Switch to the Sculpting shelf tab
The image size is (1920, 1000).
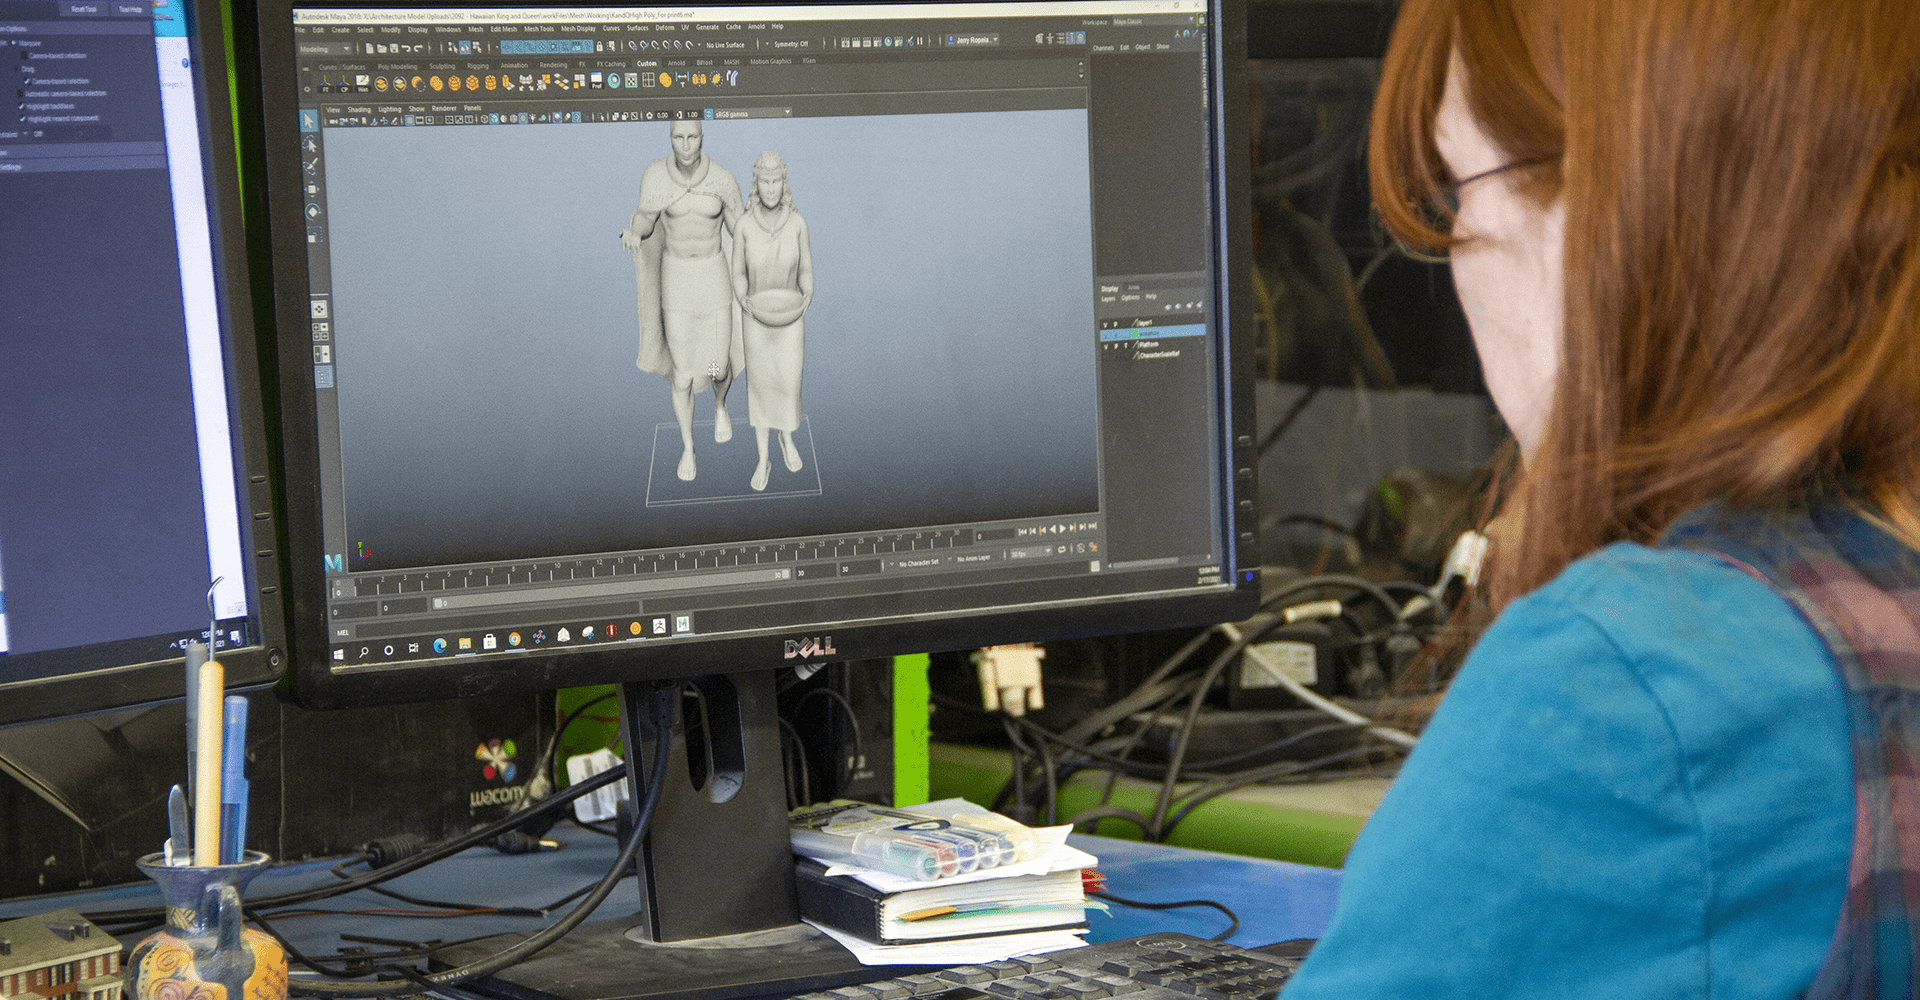point(442,66)
